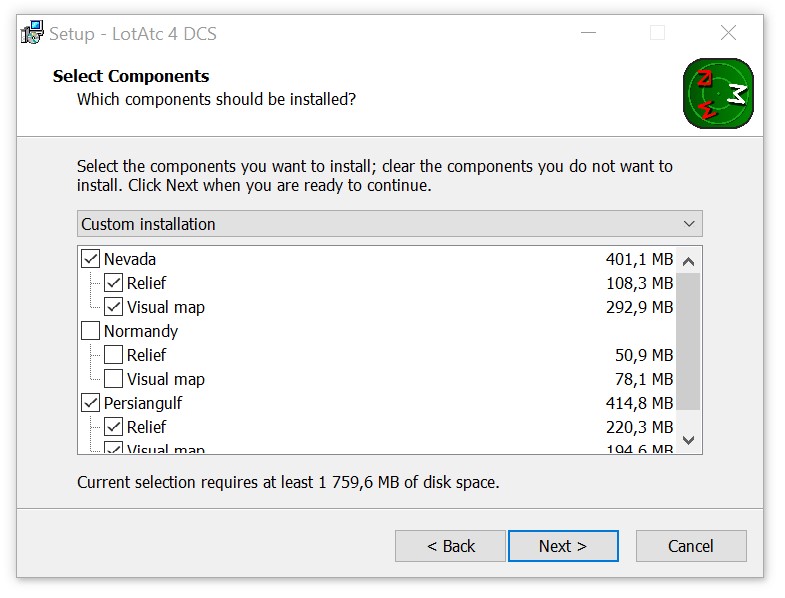This screenshot has width=785, height=598.
Task: Minimize the Setup window
Action: point(588,33)
